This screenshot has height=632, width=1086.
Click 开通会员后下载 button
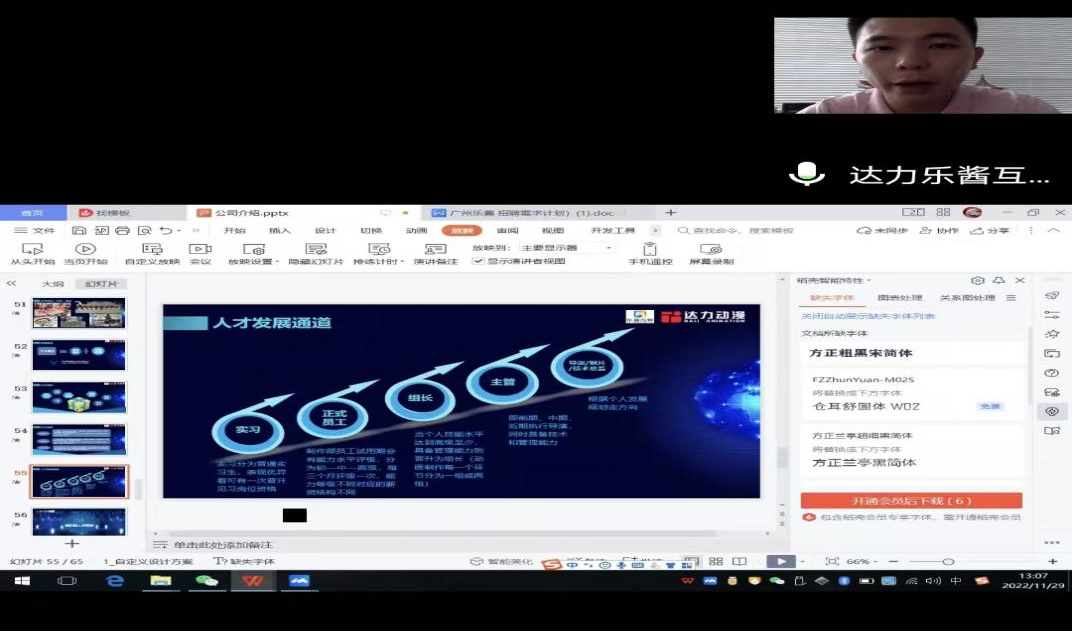(x=911, y=500)
